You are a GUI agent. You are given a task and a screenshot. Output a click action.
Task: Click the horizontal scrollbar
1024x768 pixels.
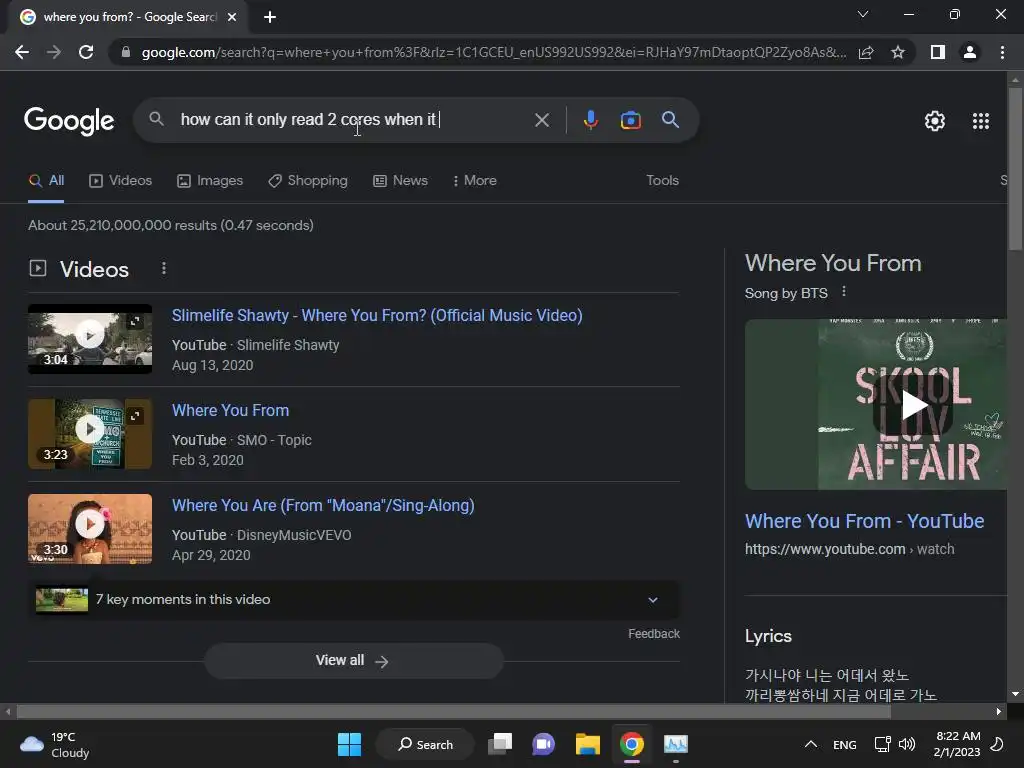[454, 711]
